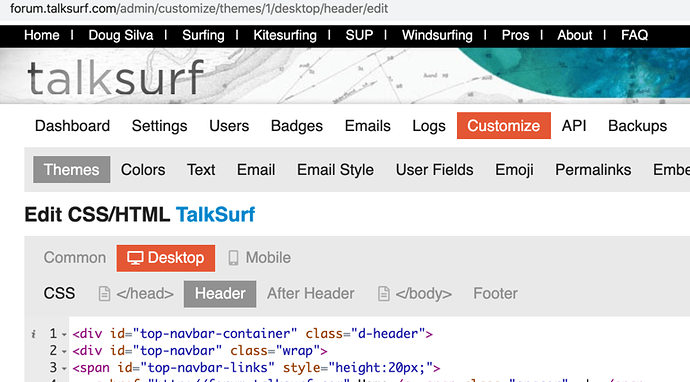Go to the Surfing section link

pyautogui.click(x=203, y=35)
